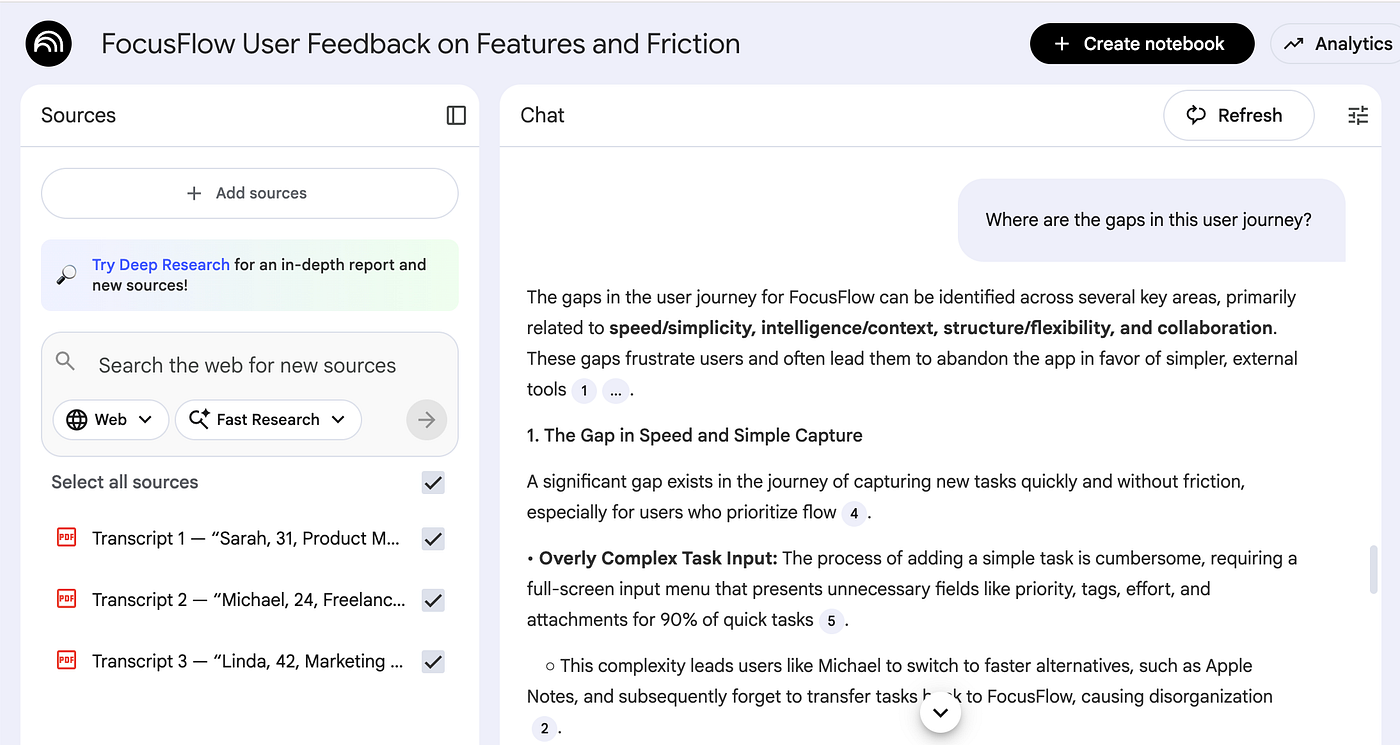Open the Fast Research mode dropdown

[267, 420]
